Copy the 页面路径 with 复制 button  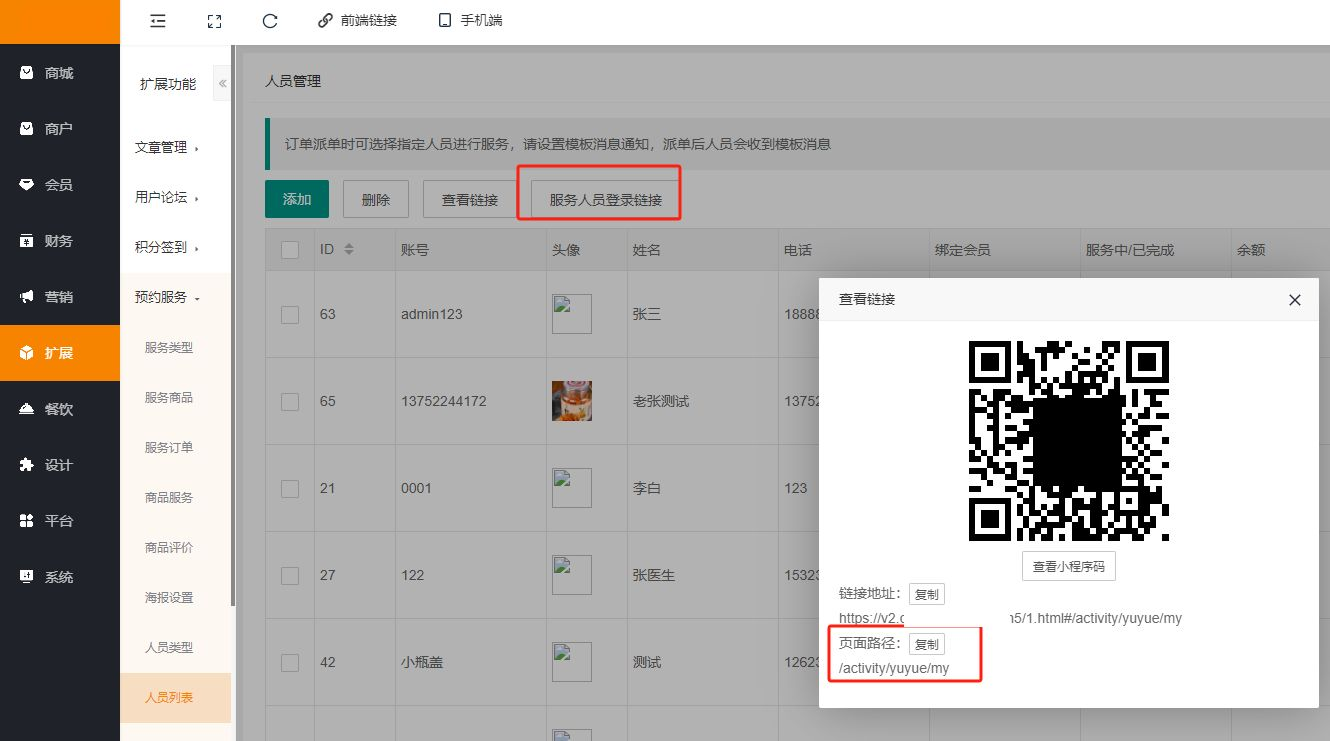(x=926, y=644)
